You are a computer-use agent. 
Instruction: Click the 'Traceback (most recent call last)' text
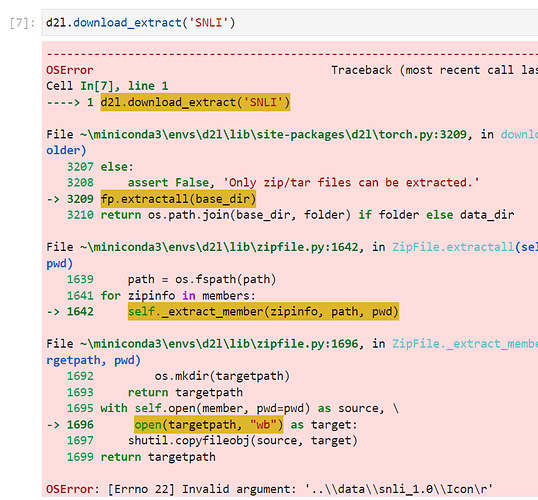(434, 70)
